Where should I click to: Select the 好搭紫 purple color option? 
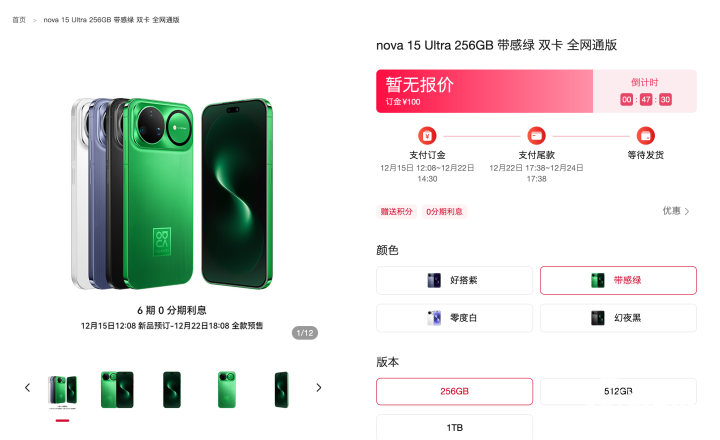[x=454, y=280]
